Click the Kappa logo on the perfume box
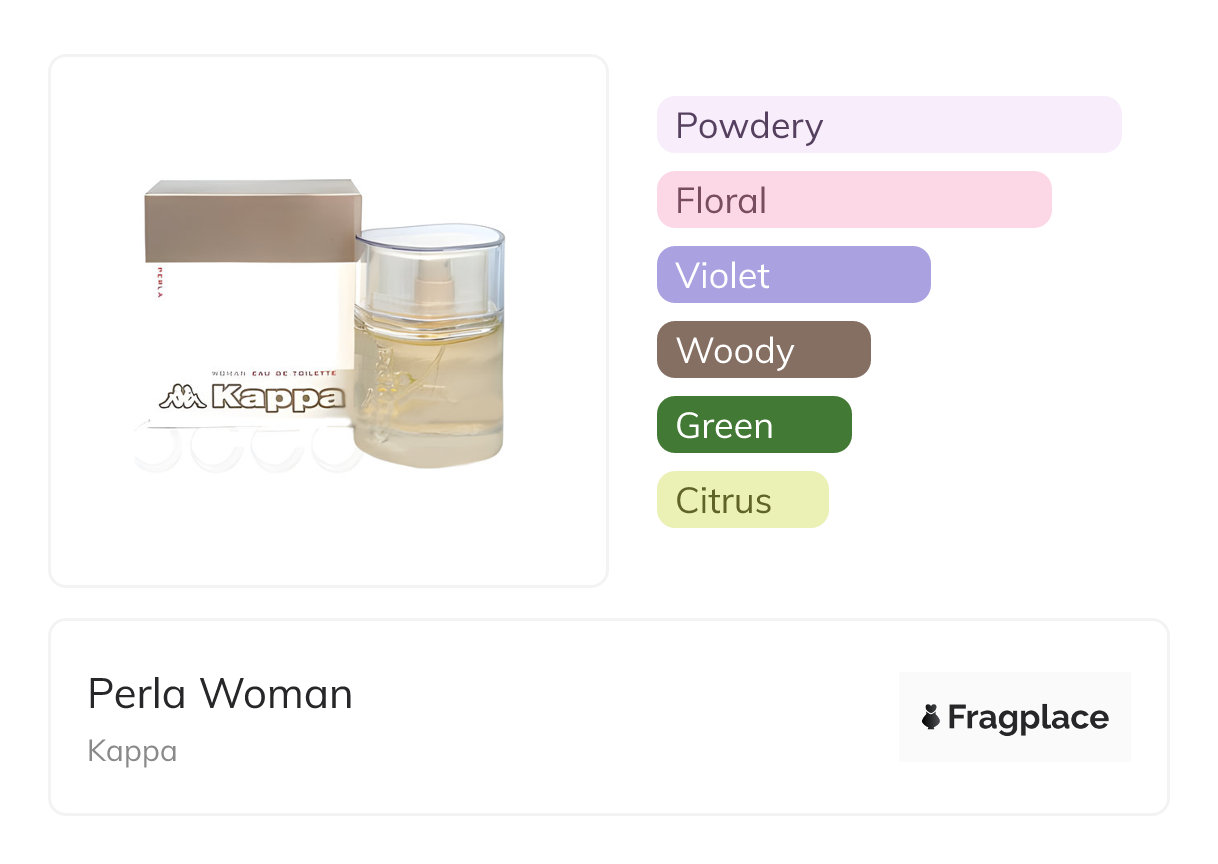This screenshot has width=1218, height=864. (x=277, y=397)
